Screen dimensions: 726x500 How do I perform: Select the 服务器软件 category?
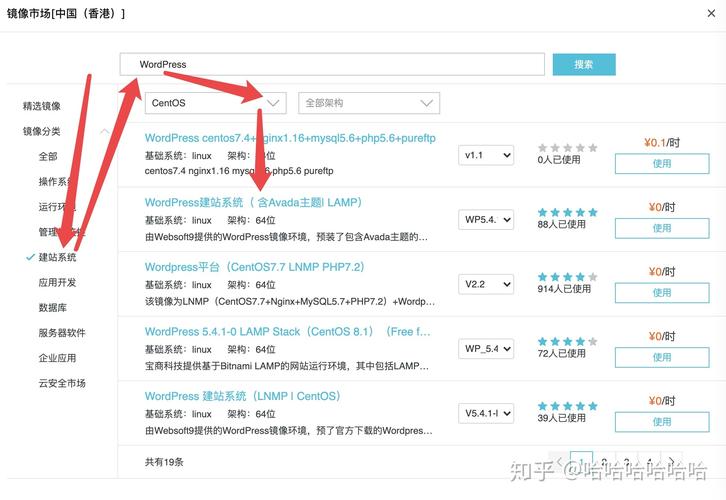[x=62, y=332]
